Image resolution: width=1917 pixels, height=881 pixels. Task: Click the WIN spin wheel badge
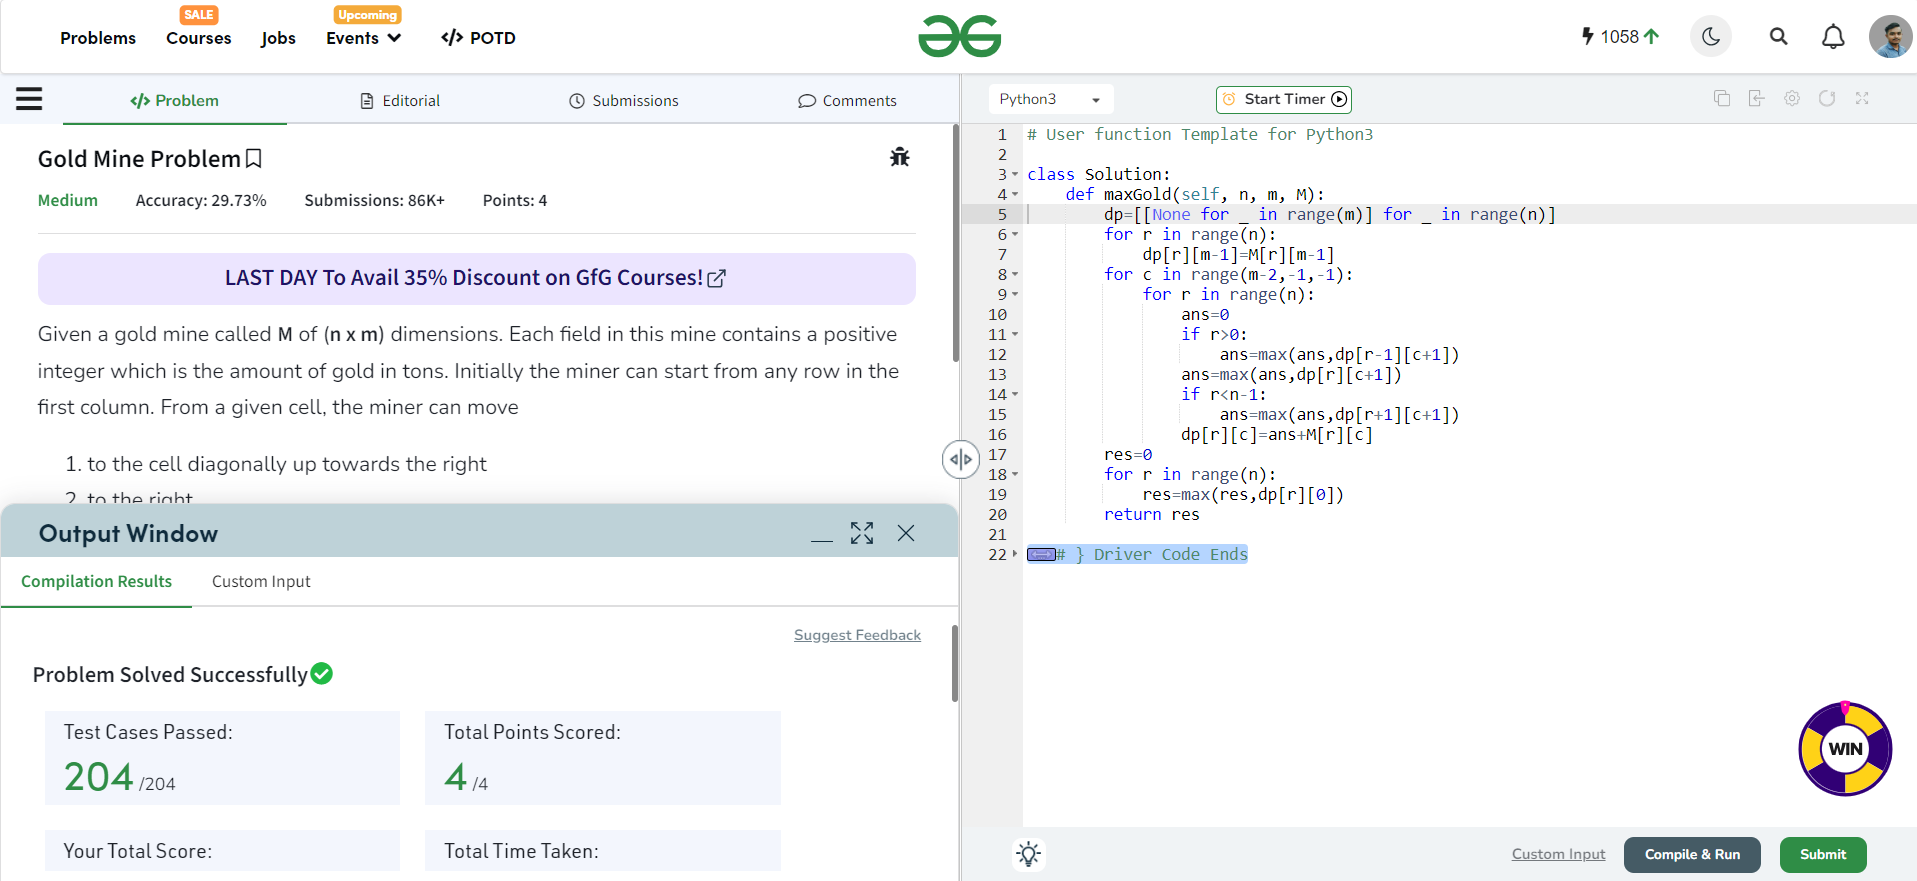1845,749
